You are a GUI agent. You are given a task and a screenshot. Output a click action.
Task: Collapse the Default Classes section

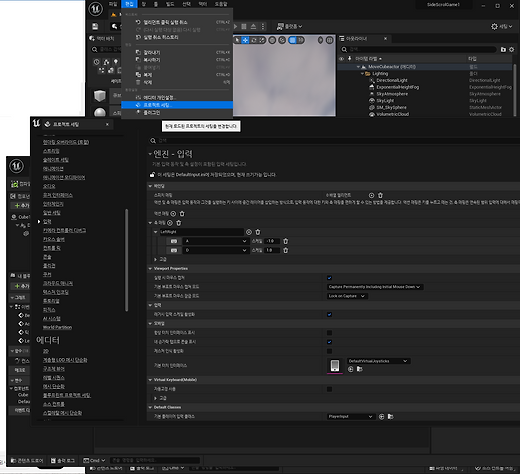click(x=150, y=407)
